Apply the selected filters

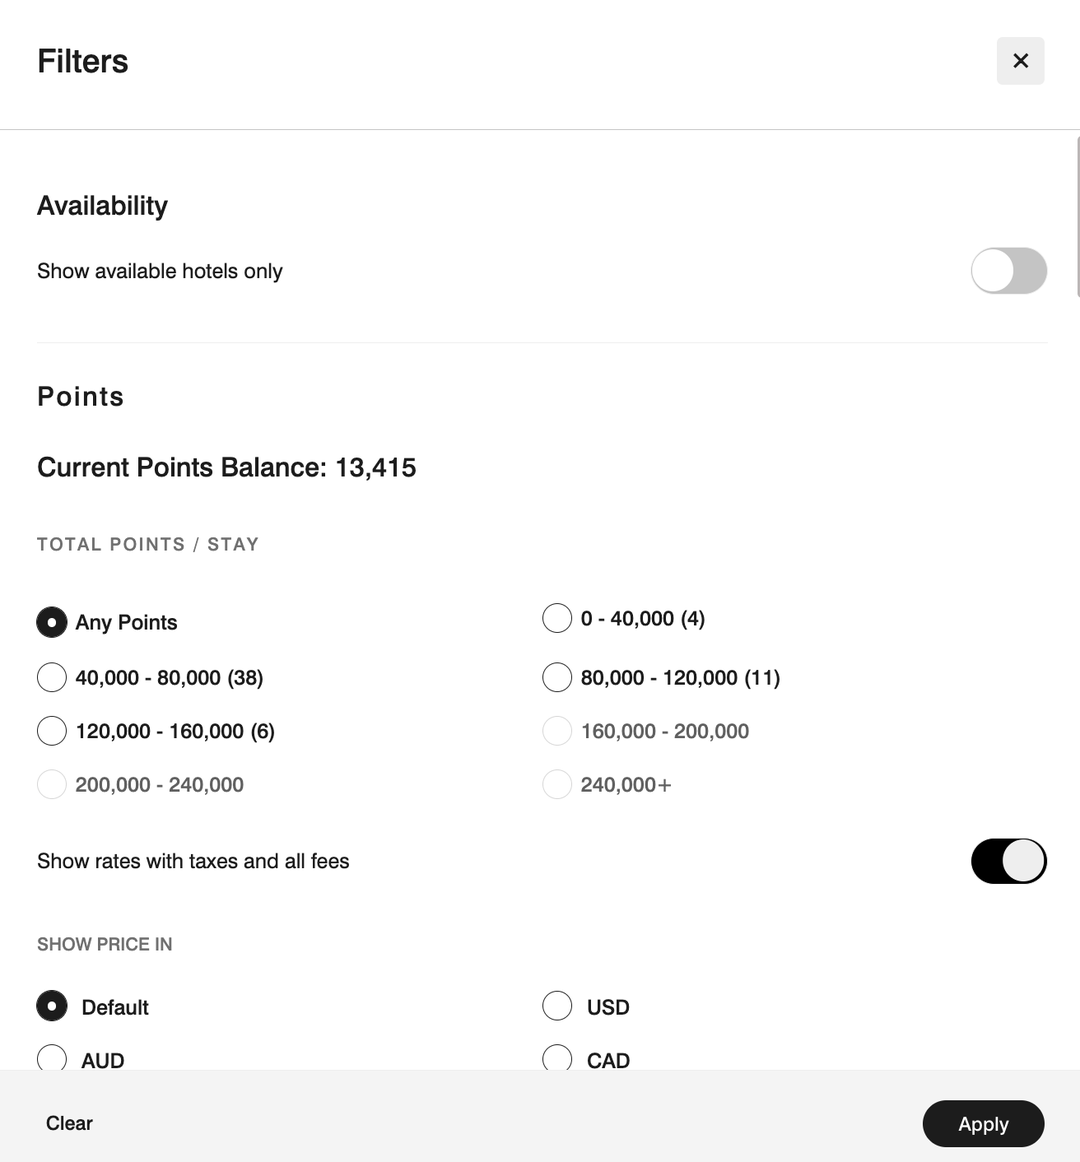[x=983, y=1124]
